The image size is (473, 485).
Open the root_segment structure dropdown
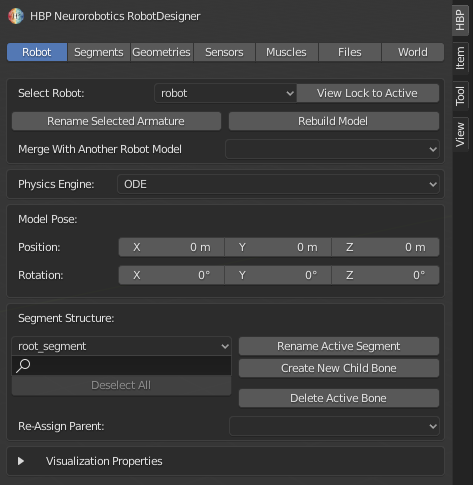pyautogui.click(x=121, y=346)
